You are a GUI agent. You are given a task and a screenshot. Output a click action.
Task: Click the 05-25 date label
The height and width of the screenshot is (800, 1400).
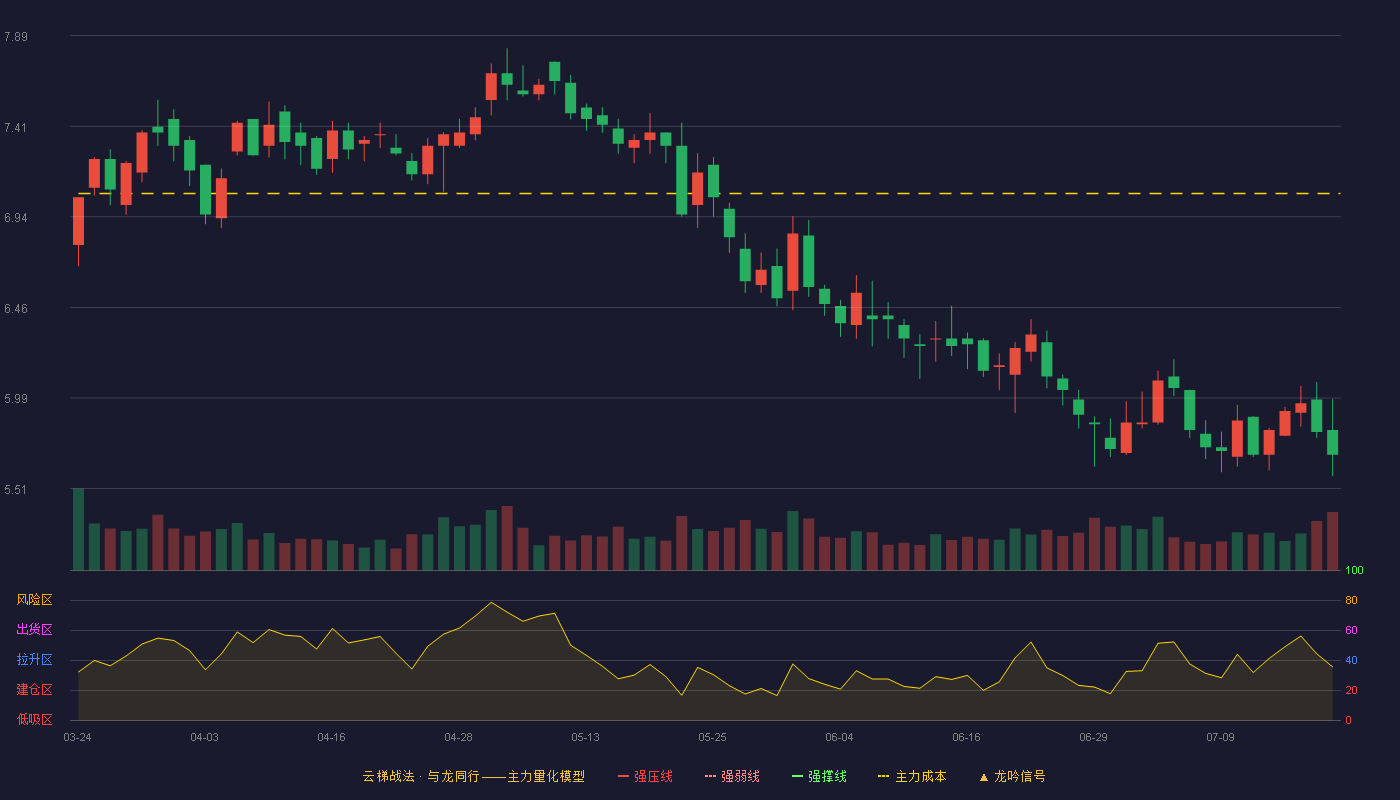coord(712,737)
